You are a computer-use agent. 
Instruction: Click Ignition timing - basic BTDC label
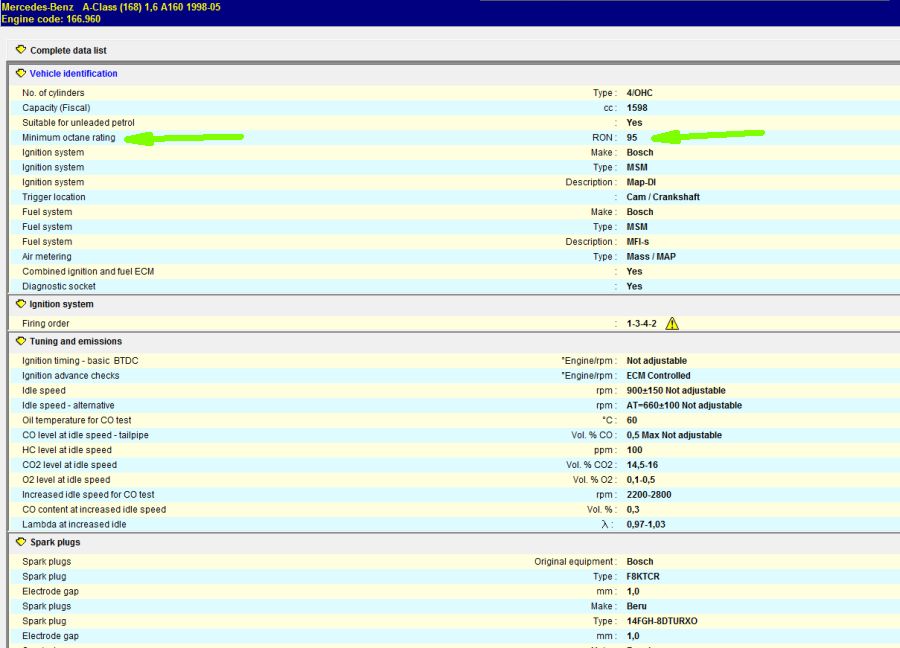[80, 361]
